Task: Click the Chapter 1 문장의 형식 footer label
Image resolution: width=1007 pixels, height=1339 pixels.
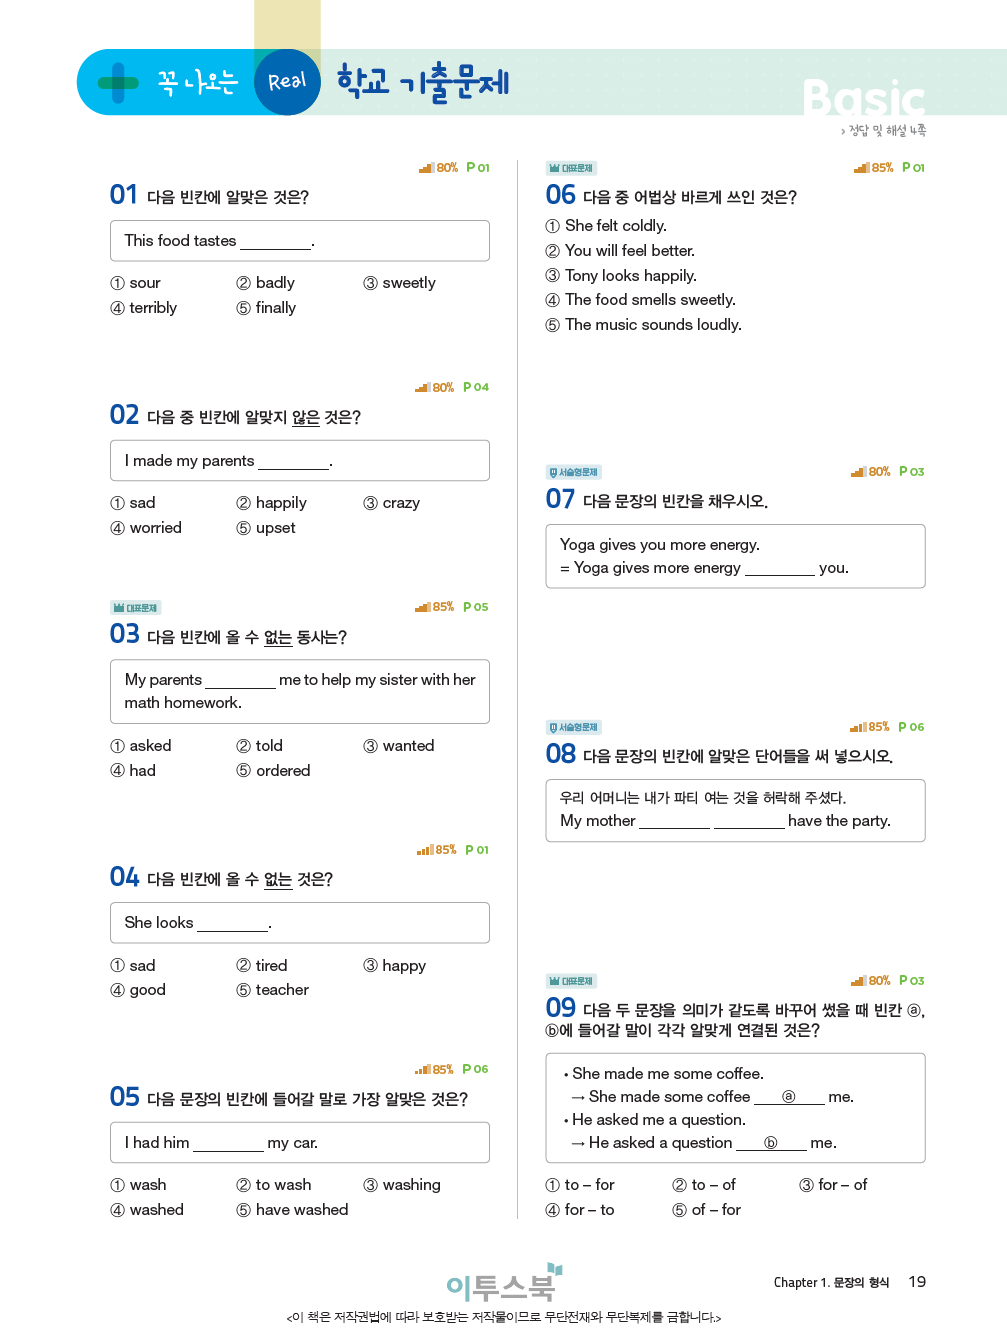Action: (830, 1283)
